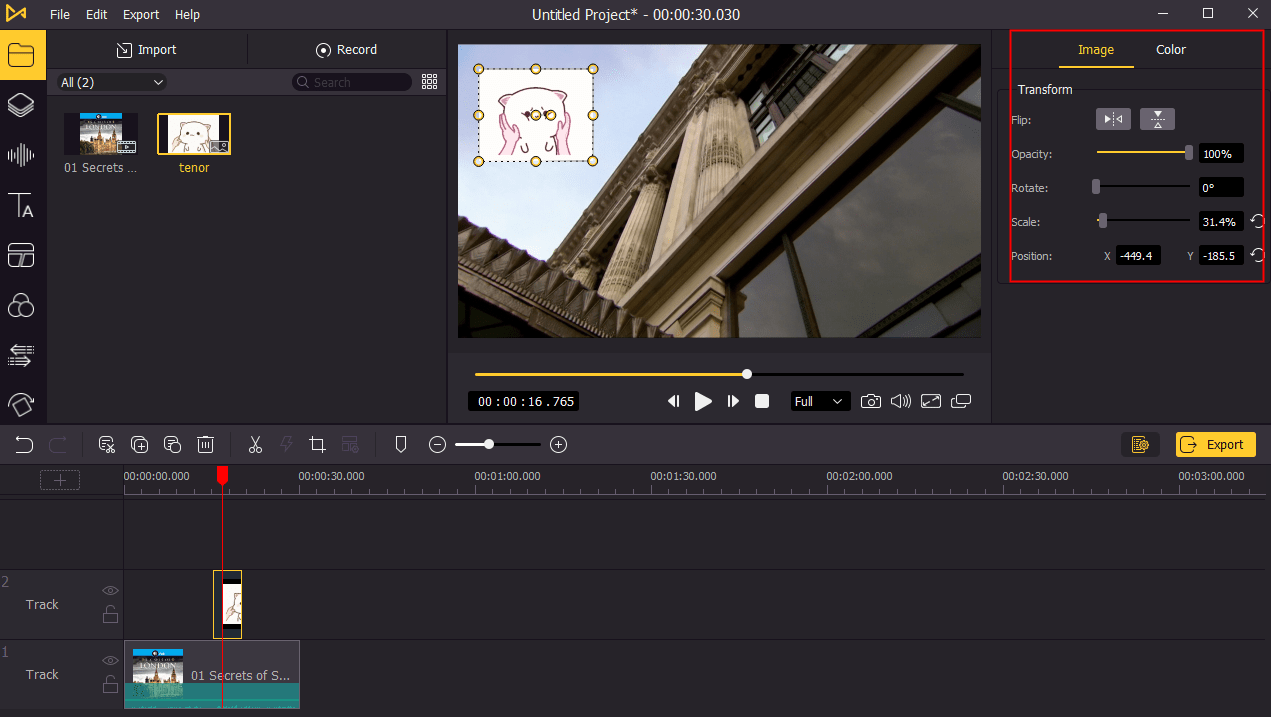
Task: Reset the Position values
Action: click(1258, 255)
